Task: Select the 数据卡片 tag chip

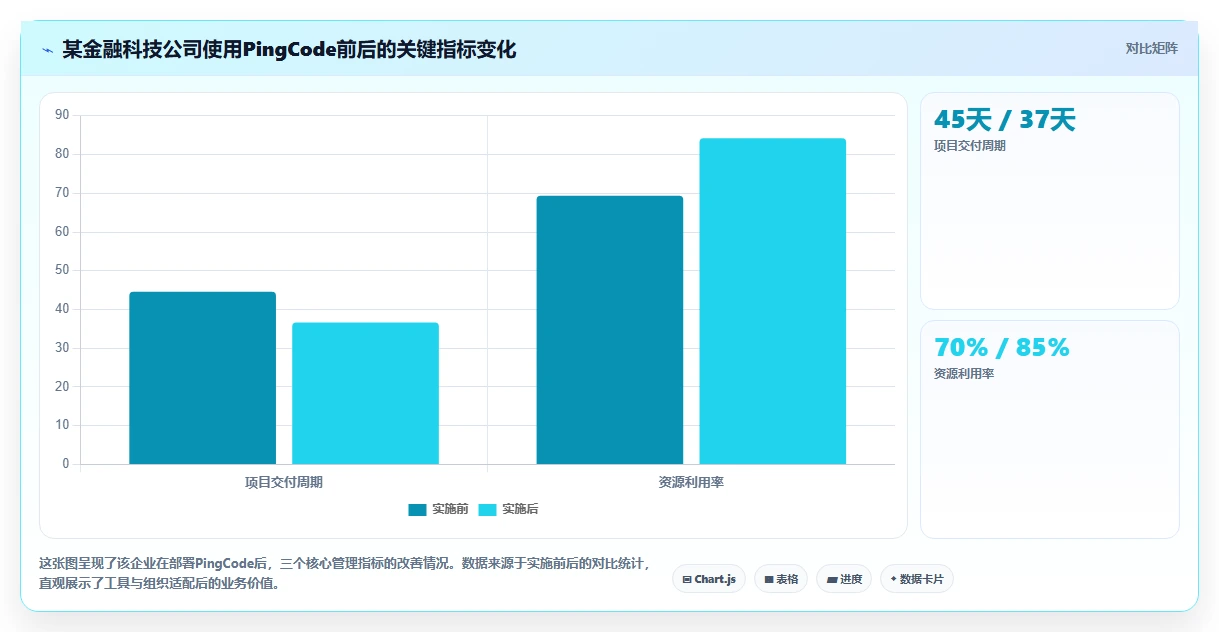Action: (x=916, y=579)
